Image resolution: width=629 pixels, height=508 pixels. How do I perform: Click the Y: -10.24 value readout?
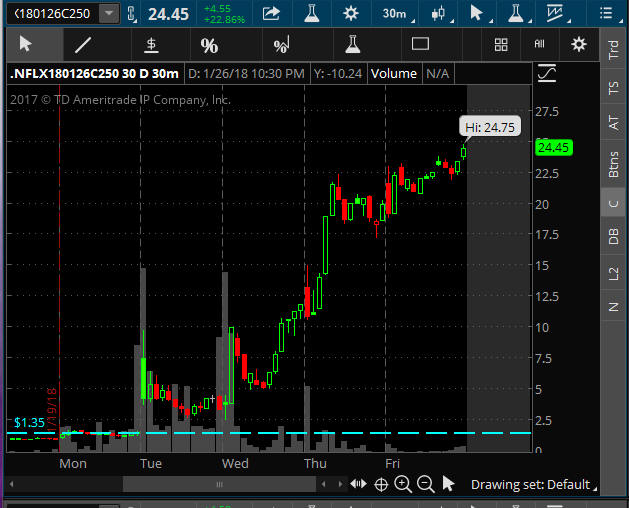coord(338,73)
